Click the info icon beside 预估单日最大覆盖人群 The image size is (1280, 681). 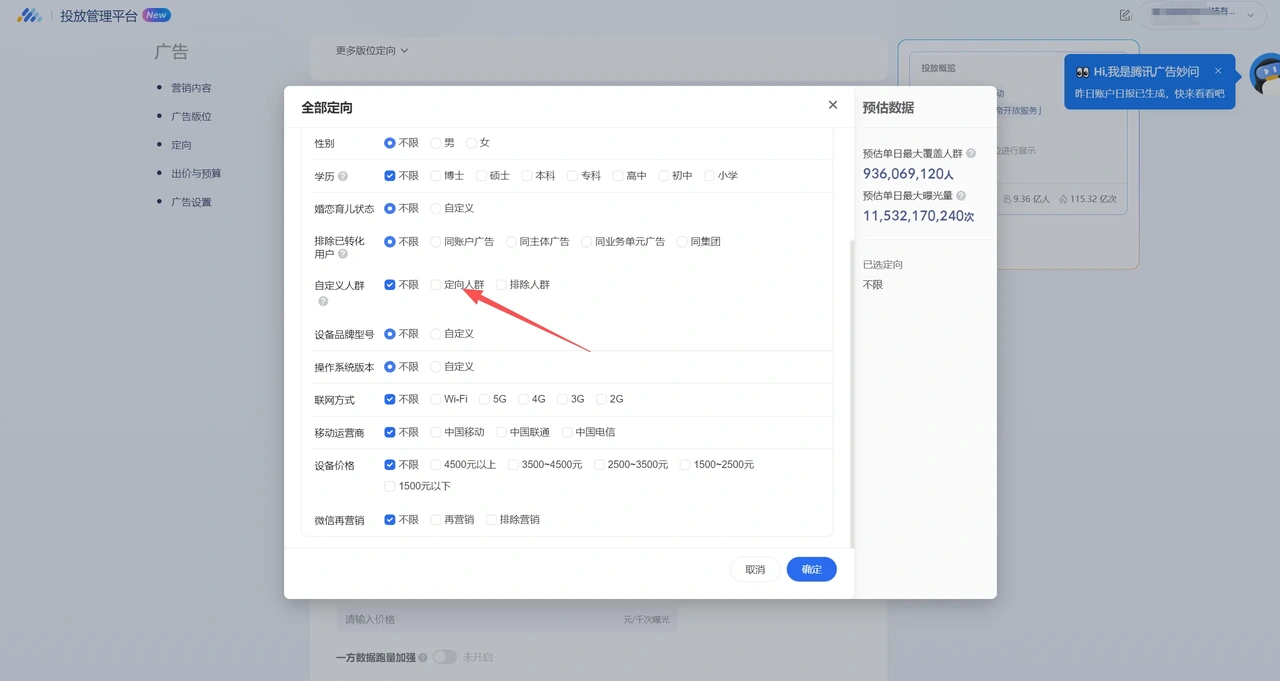971,154
